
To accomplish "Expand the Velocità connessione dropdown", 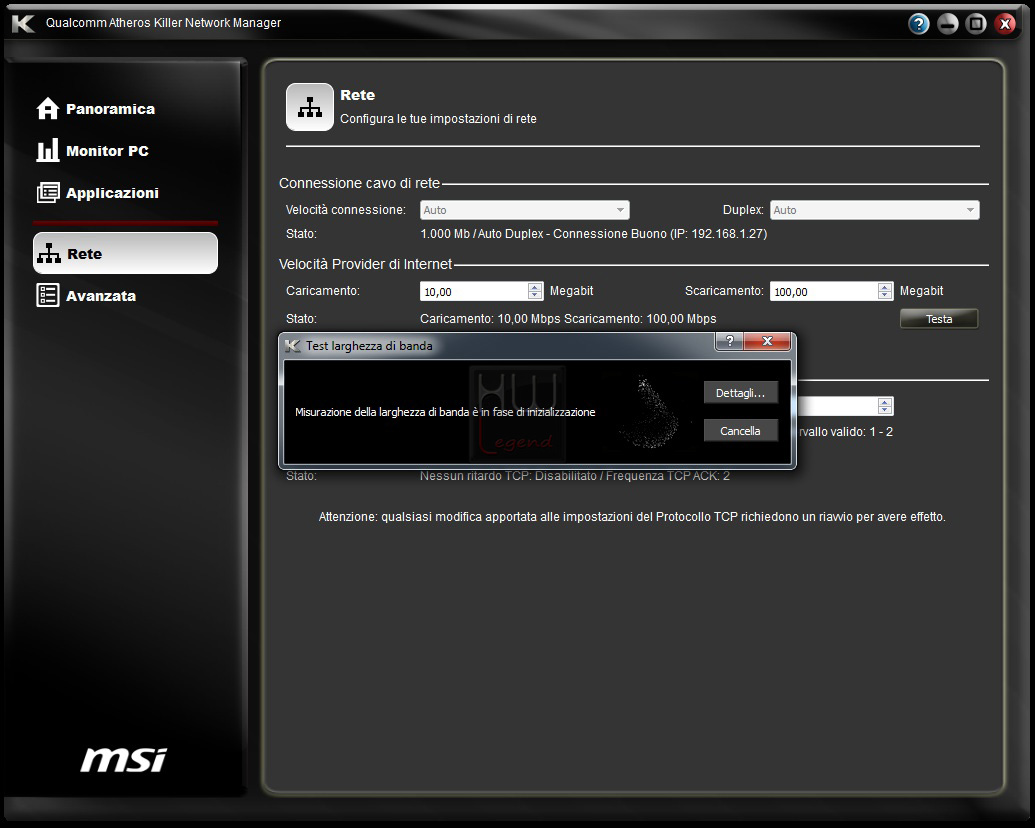I will click(525, 210).
